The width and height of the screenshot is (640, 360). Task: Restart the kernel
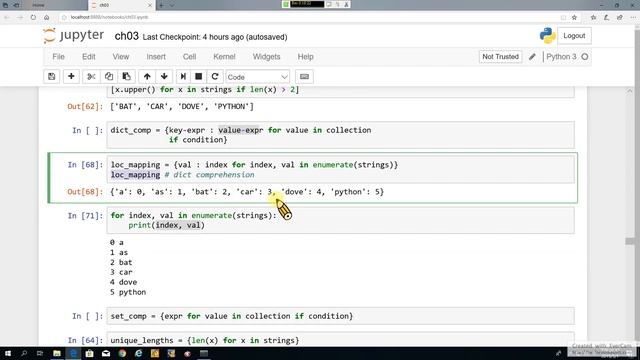pyautogui.click(x=215, y=77)
